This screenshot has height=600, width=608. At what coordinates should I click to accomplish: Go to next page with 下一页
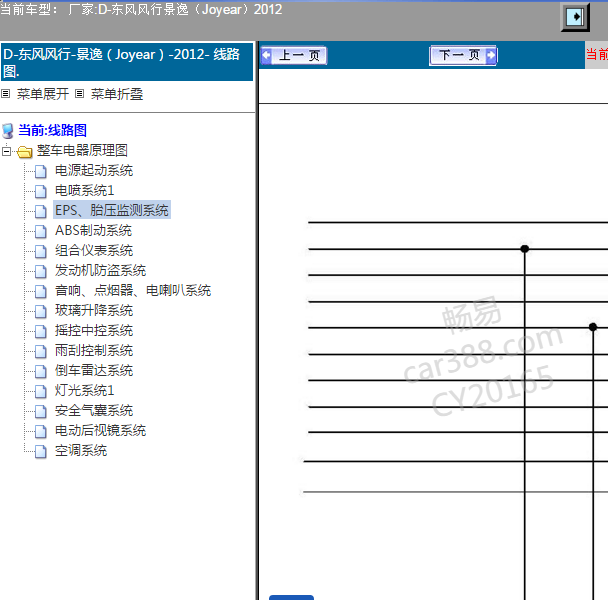[x=463, y=55]
